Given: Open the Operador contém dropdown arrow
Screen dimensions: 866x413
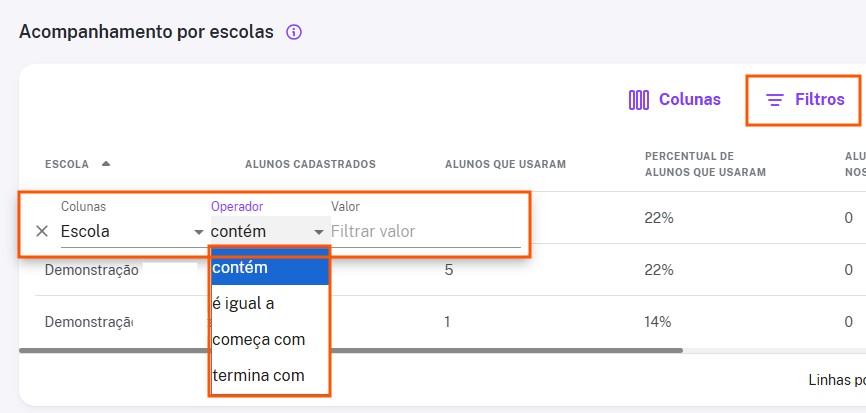Looking at the screenshot, I should click(319, 232).
